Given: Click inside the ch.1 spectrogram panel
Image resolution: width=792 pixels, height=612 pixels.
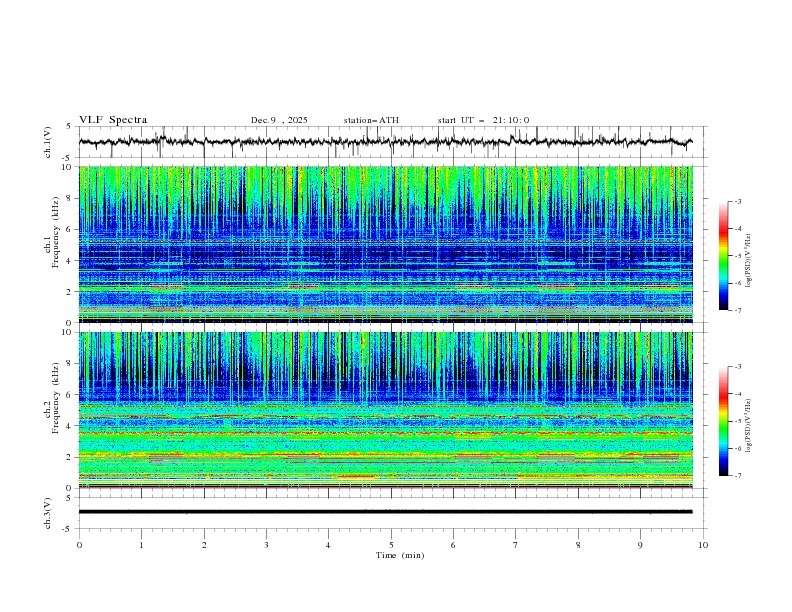Looking at the screenshot, I should pos(386,244).
